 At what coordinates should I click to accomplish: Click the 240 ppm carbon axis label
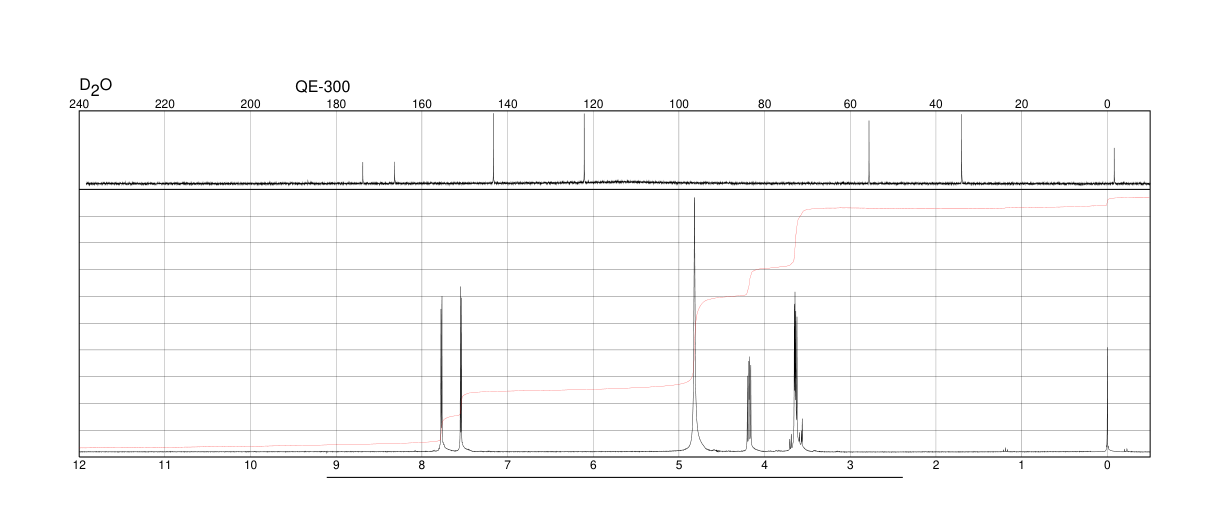80,104
